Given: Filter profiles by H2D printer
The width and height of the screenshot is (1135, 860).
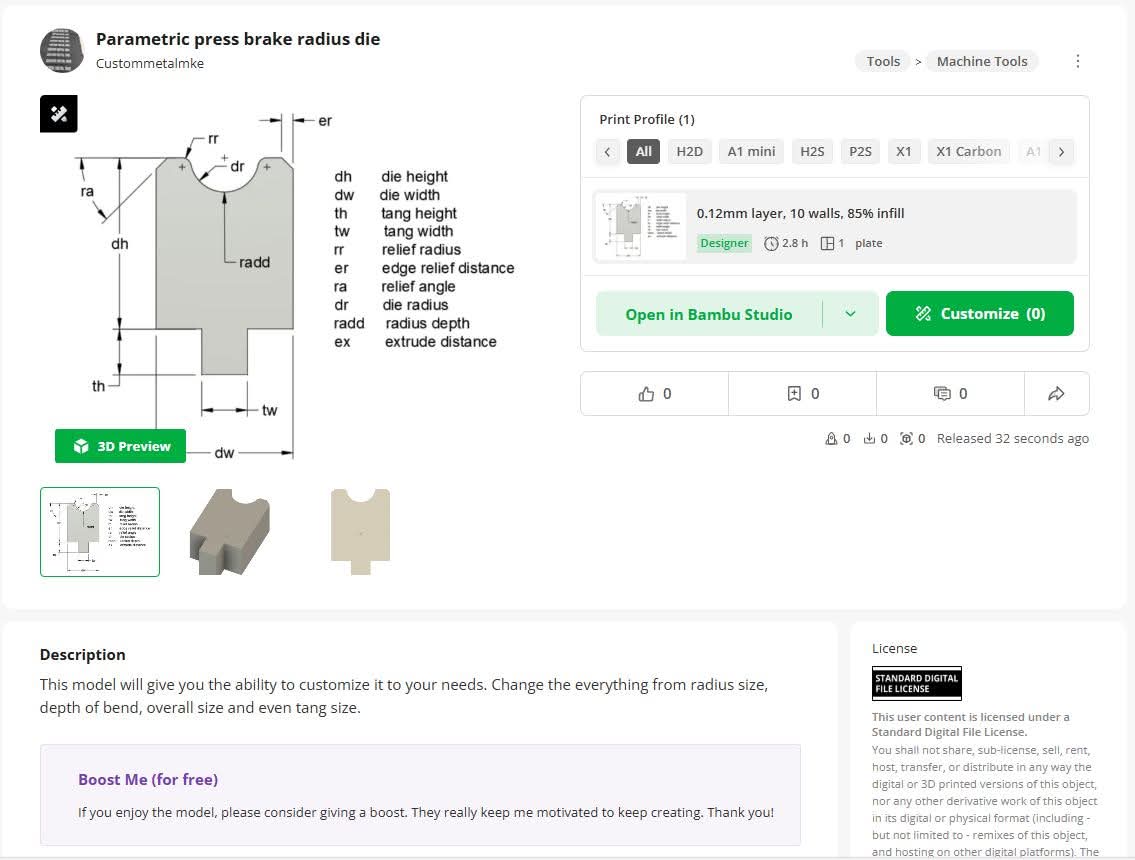Looking at the screenshot, I should click(689, 152).
